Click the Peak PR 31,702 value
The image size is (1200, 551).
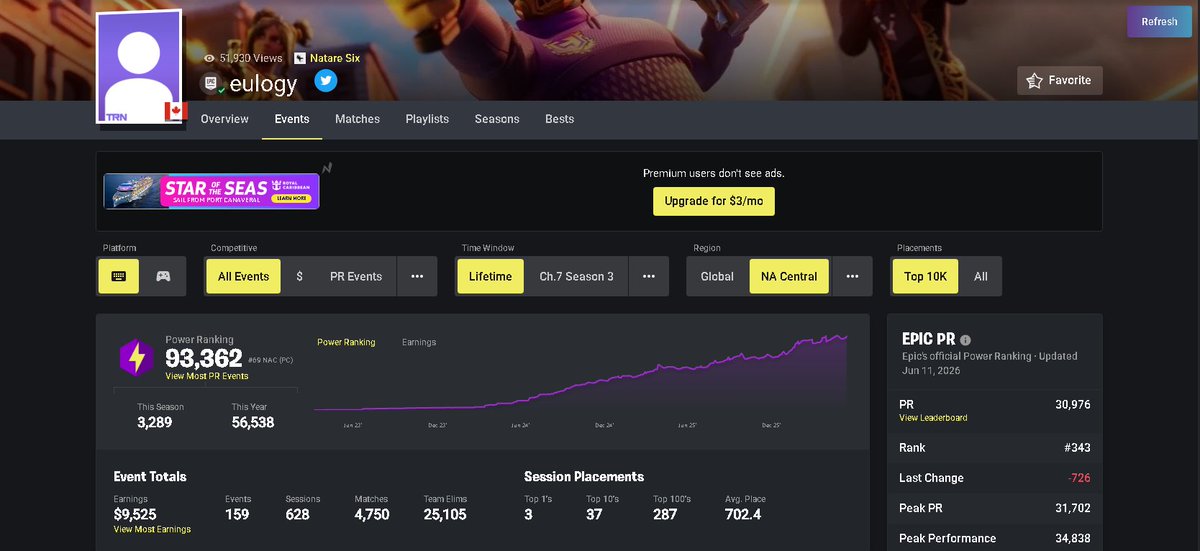click(x=1072, y=508)
